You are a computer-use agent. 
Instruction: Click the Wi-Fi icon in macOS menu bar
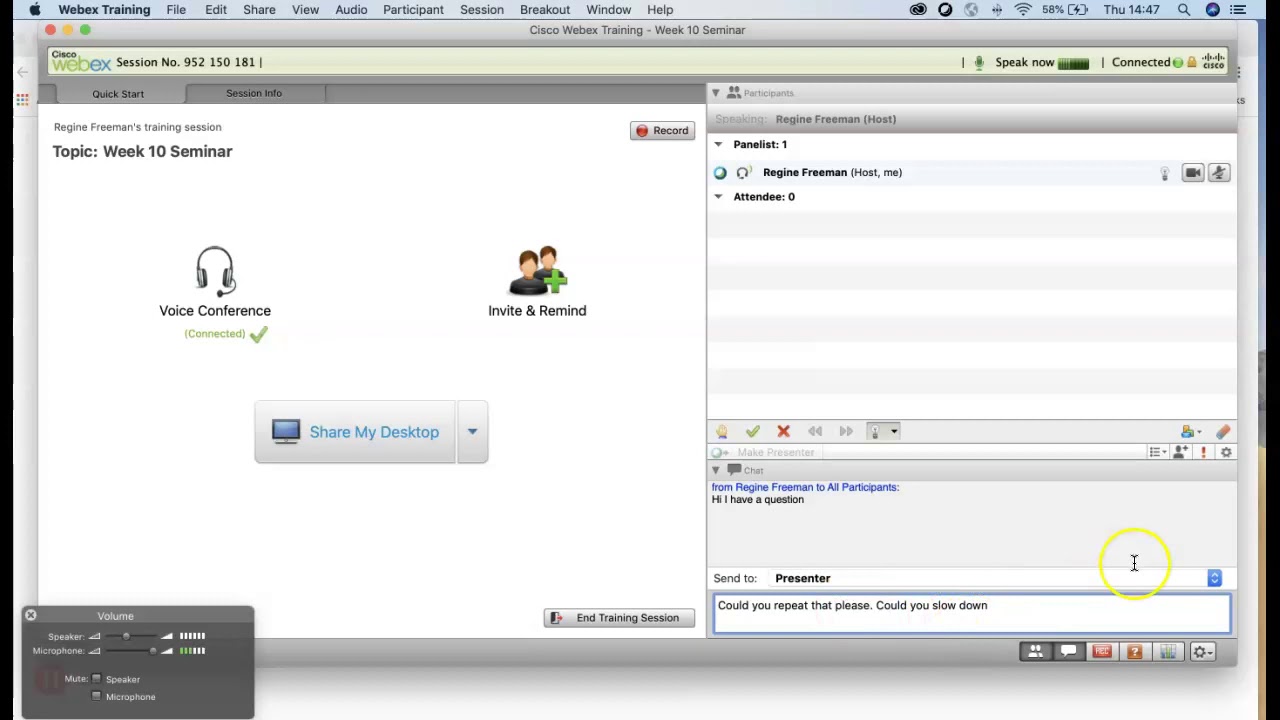[1023, 10]
